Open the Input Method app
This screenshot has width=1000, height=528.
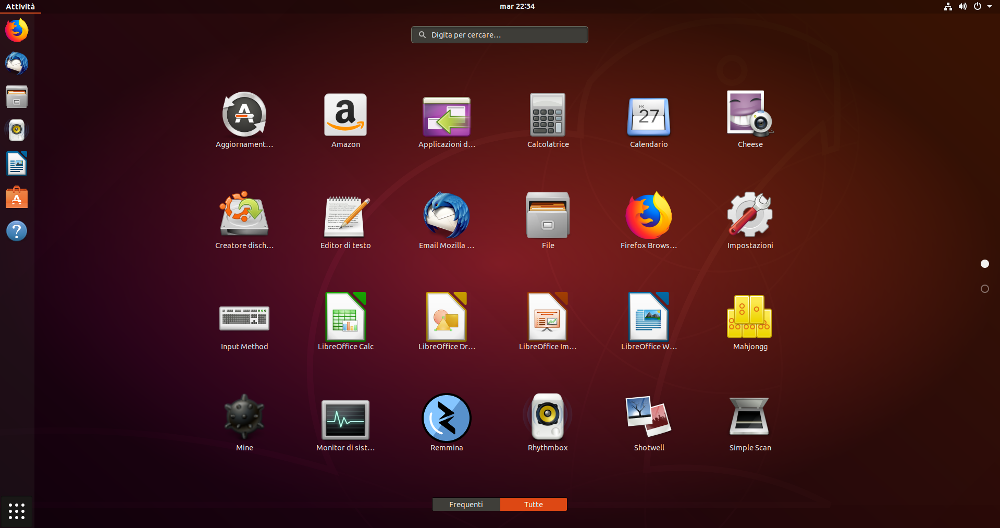pos(244,318)
